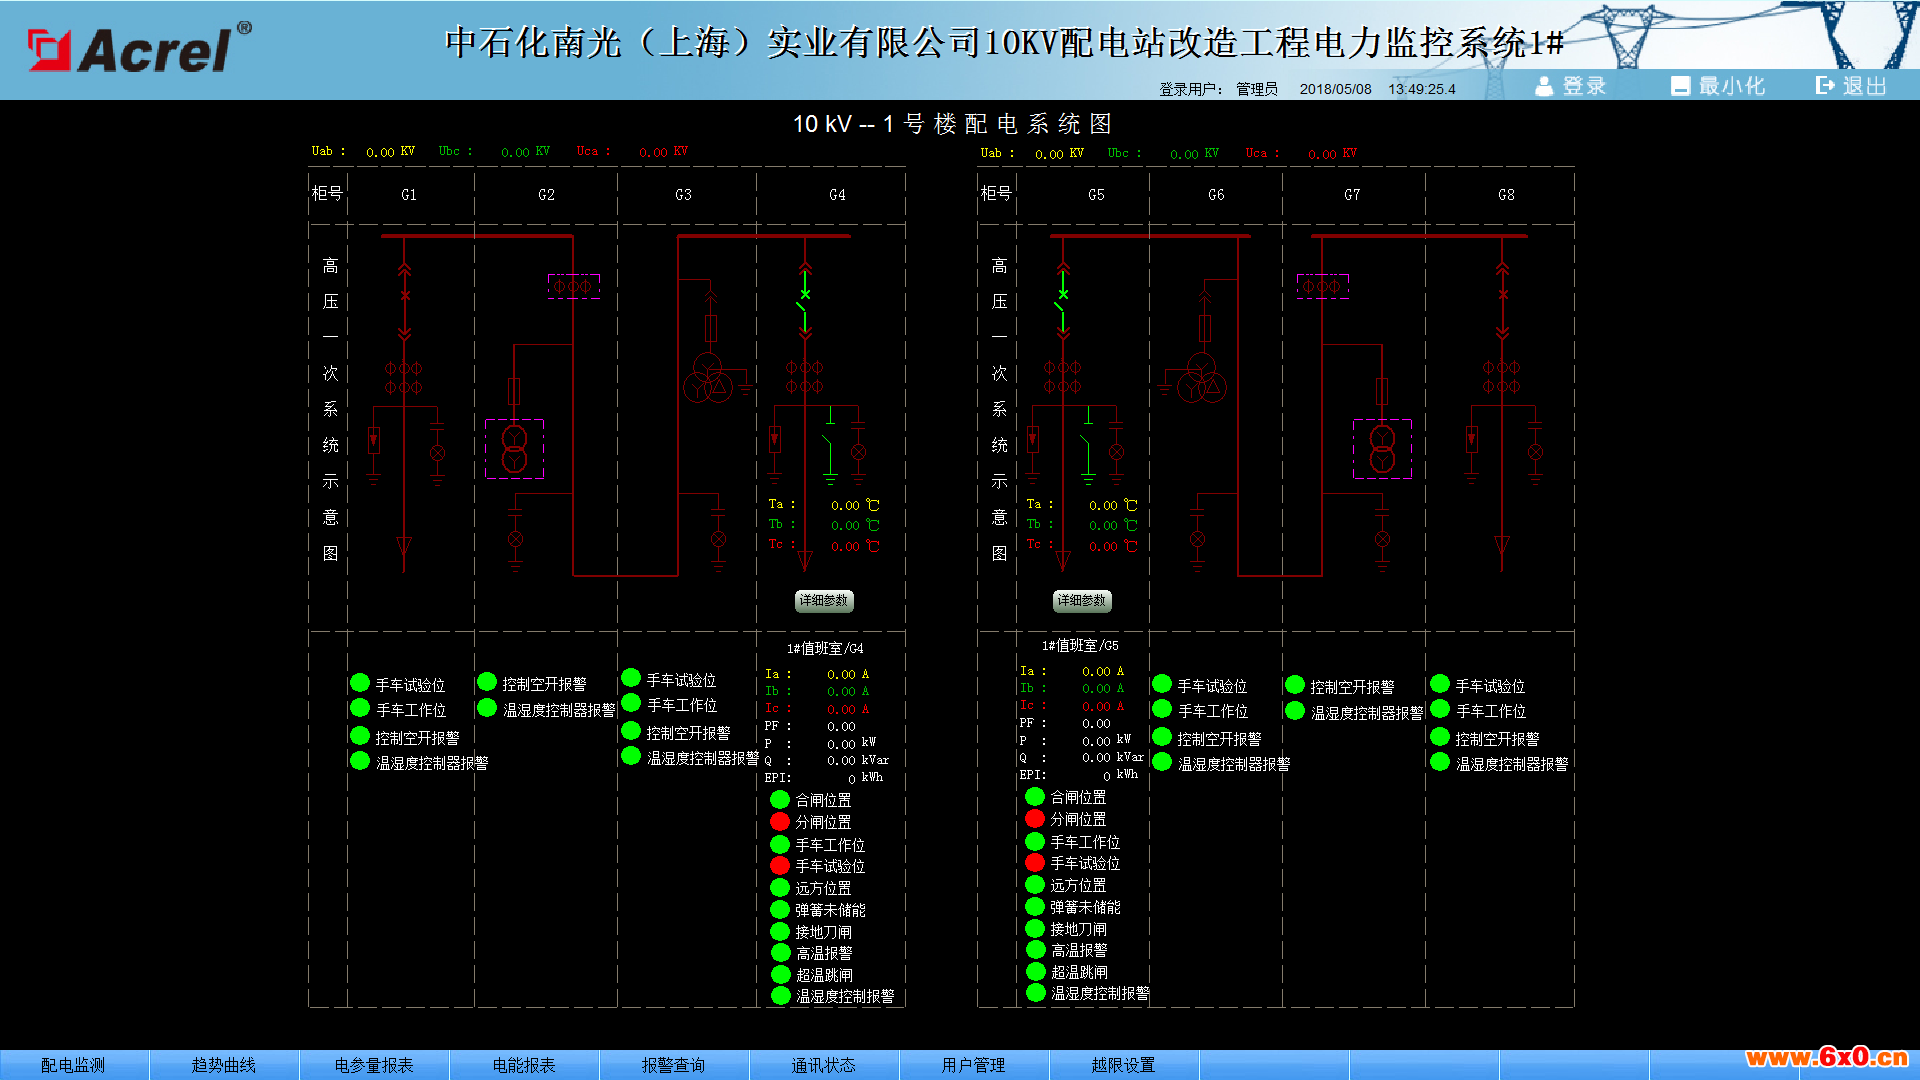
Task: Click the 登录 login icon
Action: pos(1544,86)
